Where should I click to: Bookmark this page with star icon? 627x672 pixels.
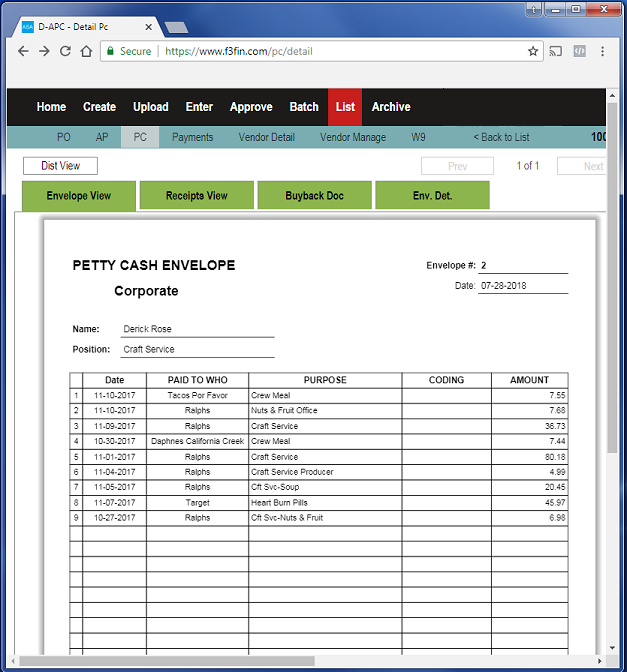tap(533, 51)
